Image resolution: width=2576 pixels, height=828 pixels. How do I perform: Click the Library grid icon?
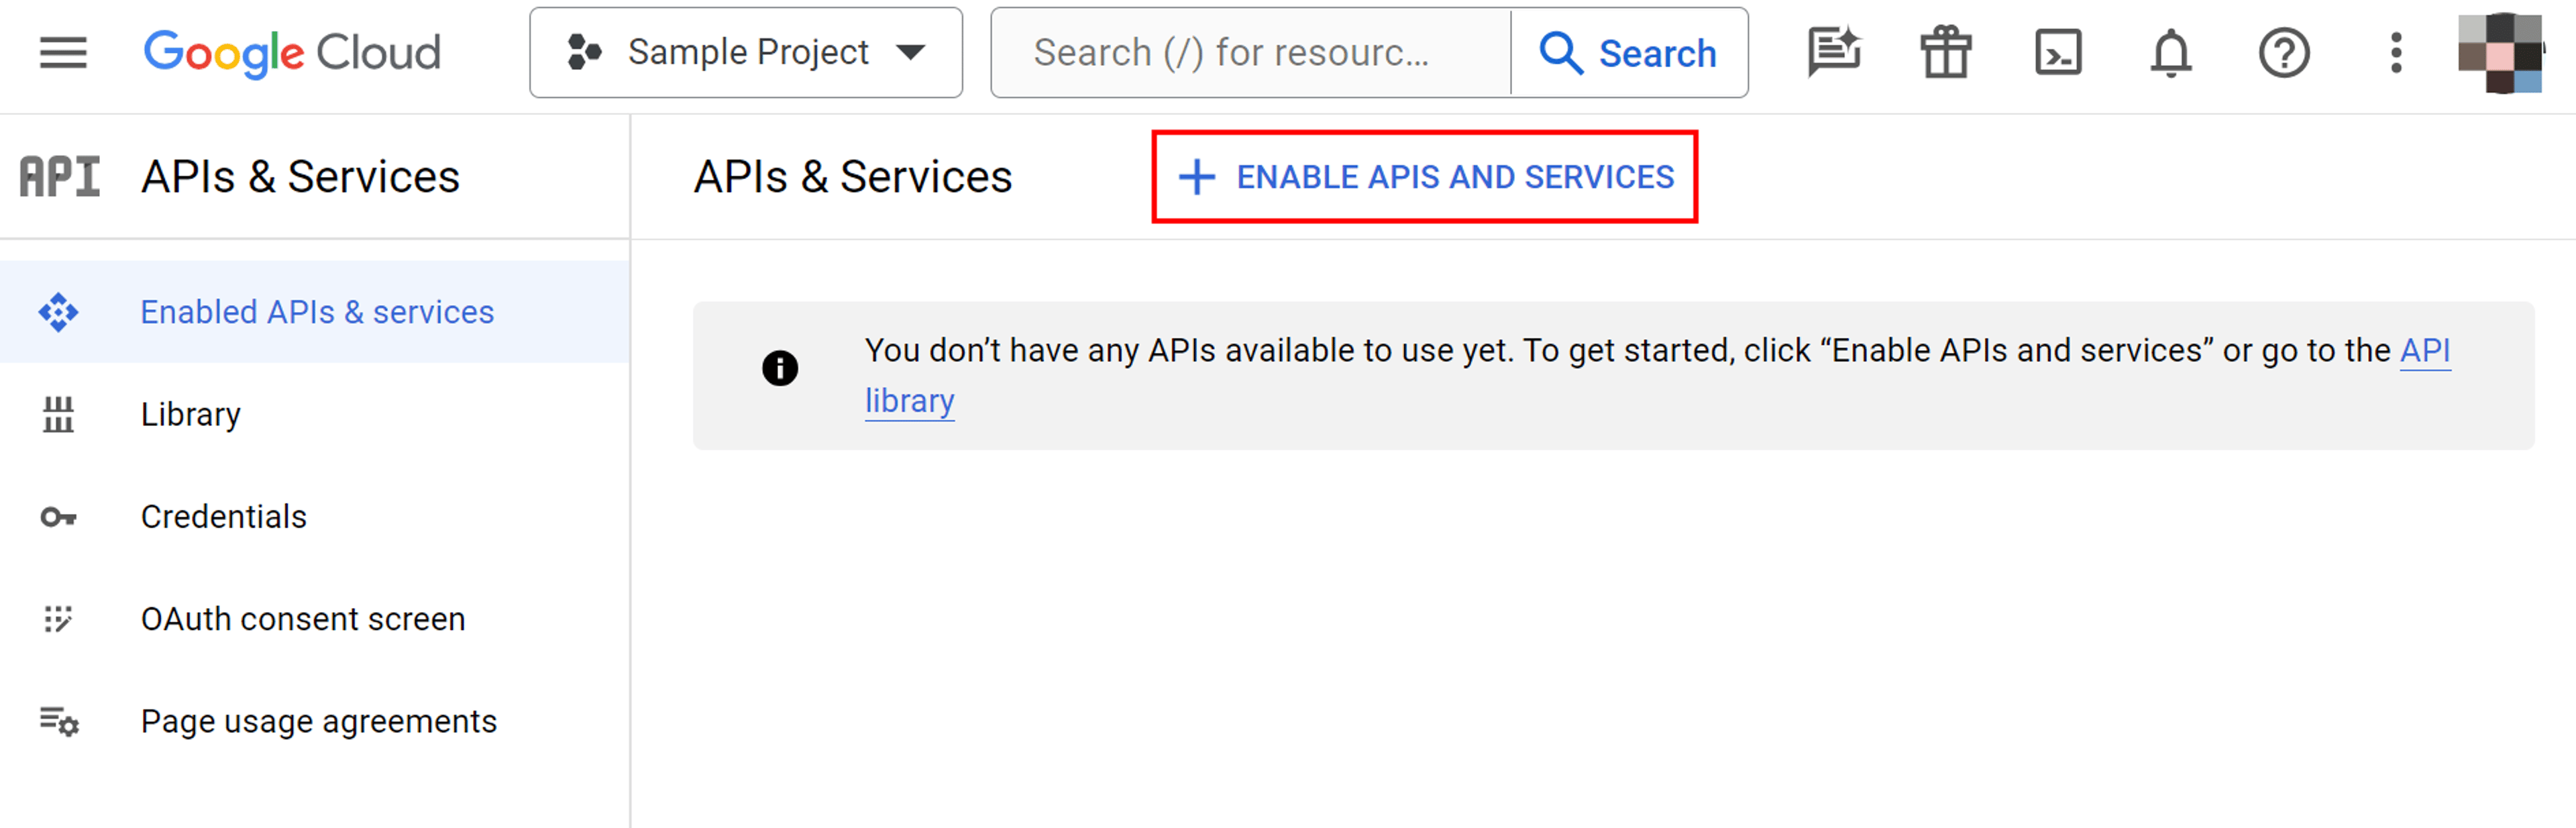(x=59, y=414)
